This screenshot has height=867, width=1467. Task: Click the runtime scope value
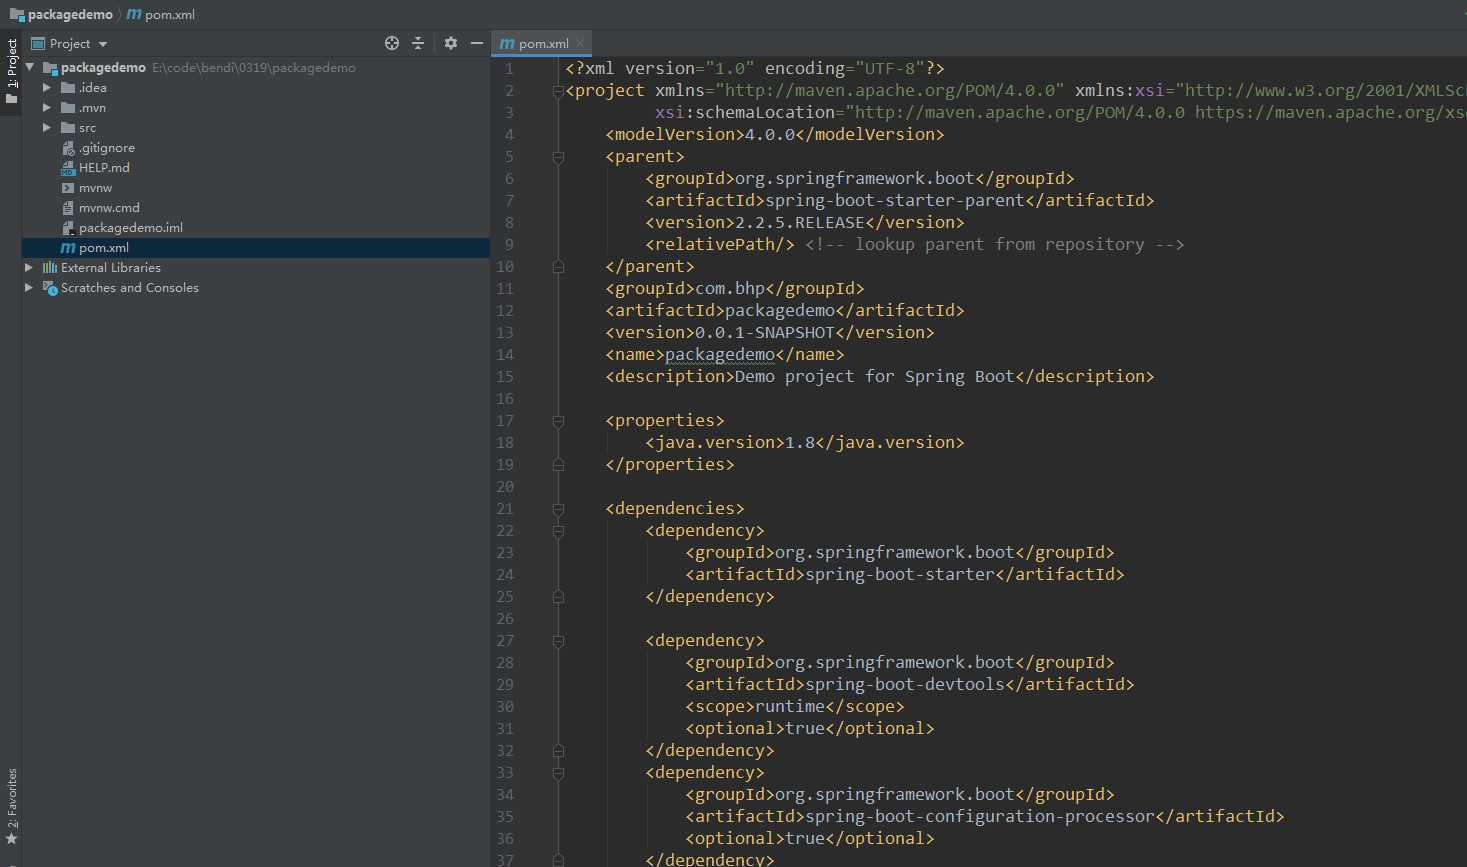pyautogui.click(x=790, y=706)
